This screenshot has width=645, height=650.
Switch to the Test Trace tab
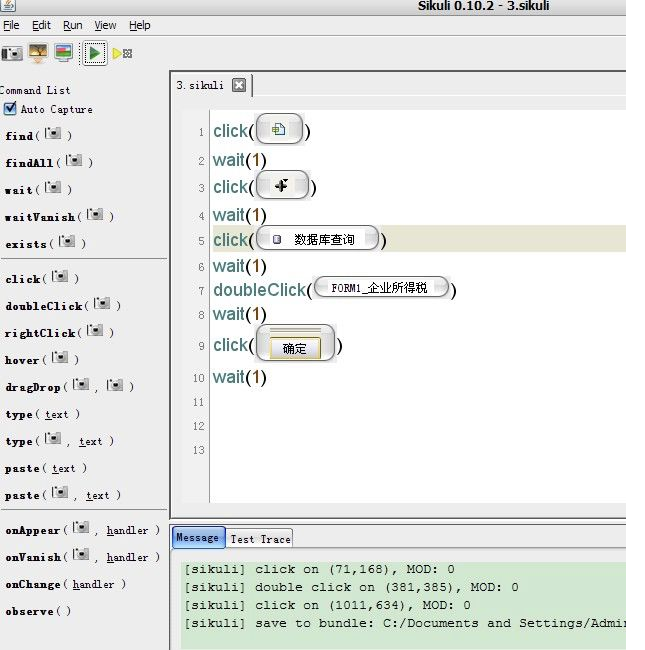(260, 539)
